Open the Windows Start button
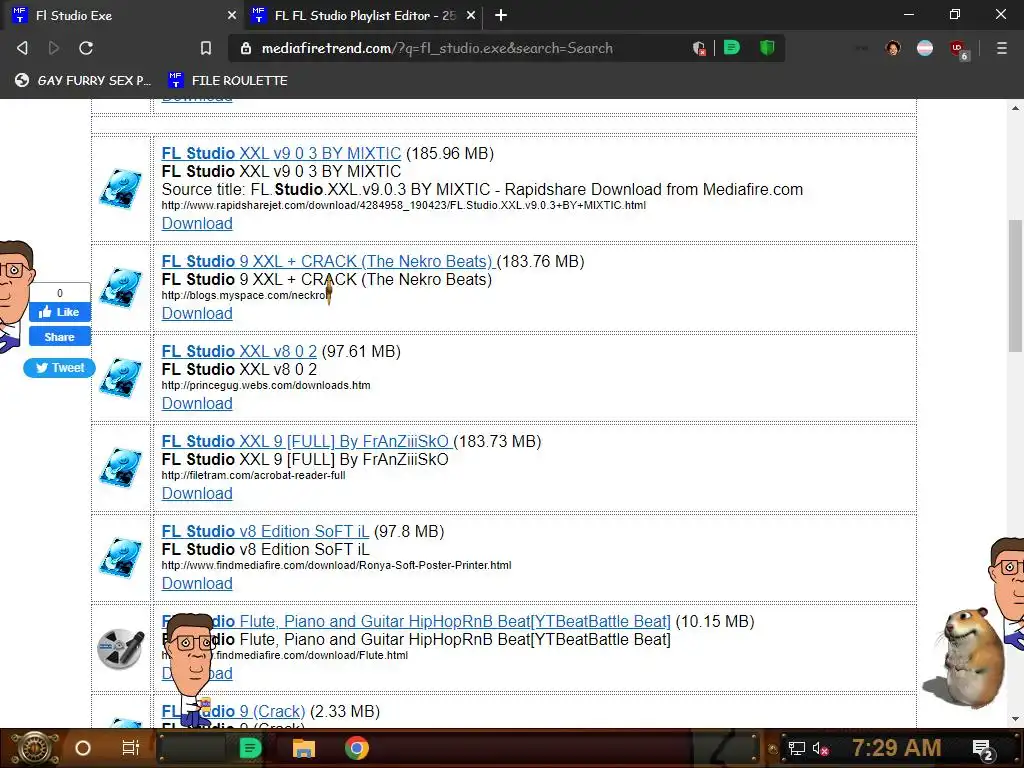This screenshot has width=1024, height=768. (34, 748)
